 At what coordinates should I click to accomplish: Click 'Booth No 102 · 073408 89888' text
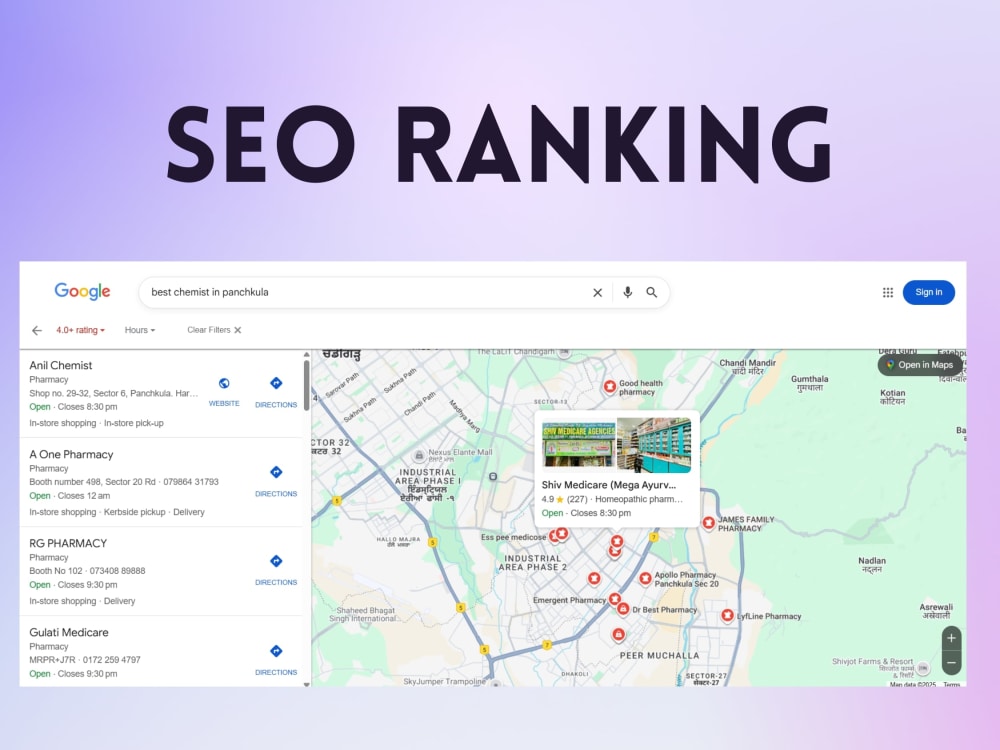(87, 571)
